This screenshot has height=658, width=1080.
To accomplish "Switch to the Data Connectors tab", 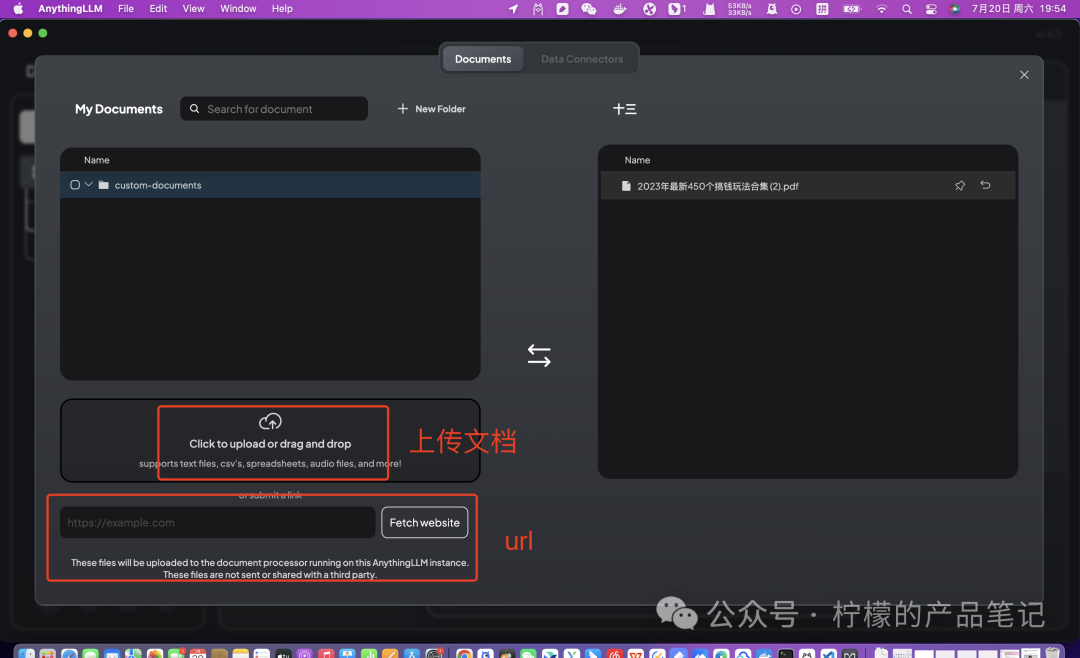I will coord(582,59).
